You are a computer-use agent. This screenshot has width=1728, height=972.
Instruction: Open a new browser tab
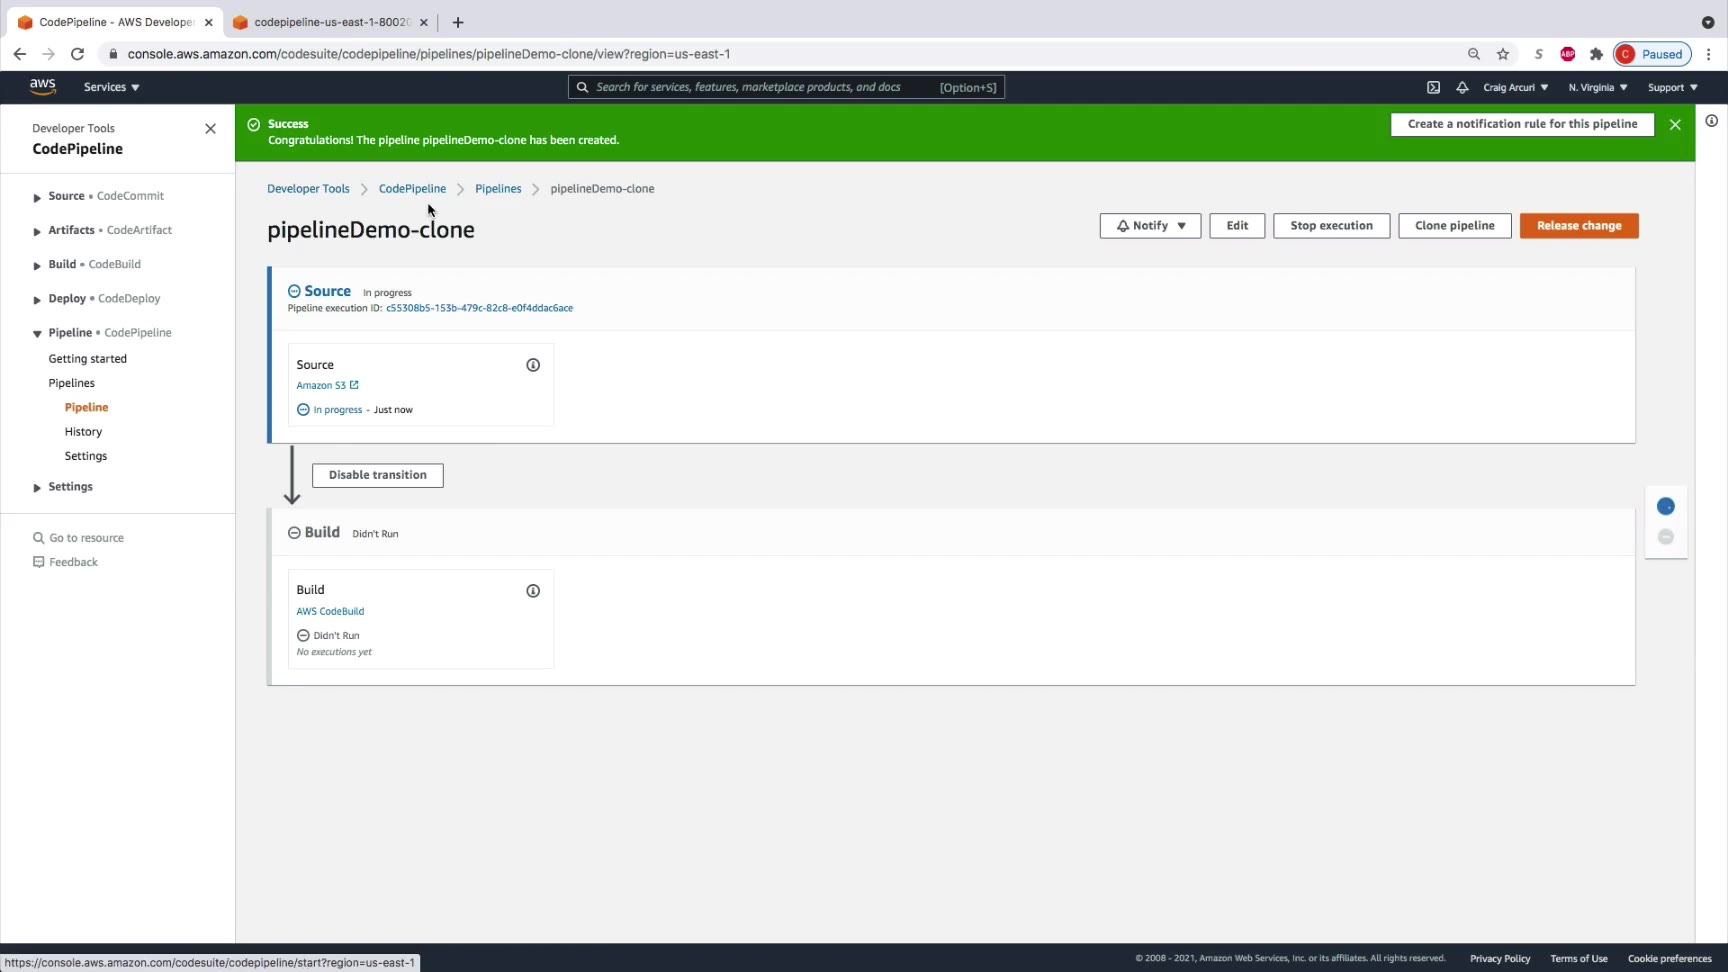458,22
